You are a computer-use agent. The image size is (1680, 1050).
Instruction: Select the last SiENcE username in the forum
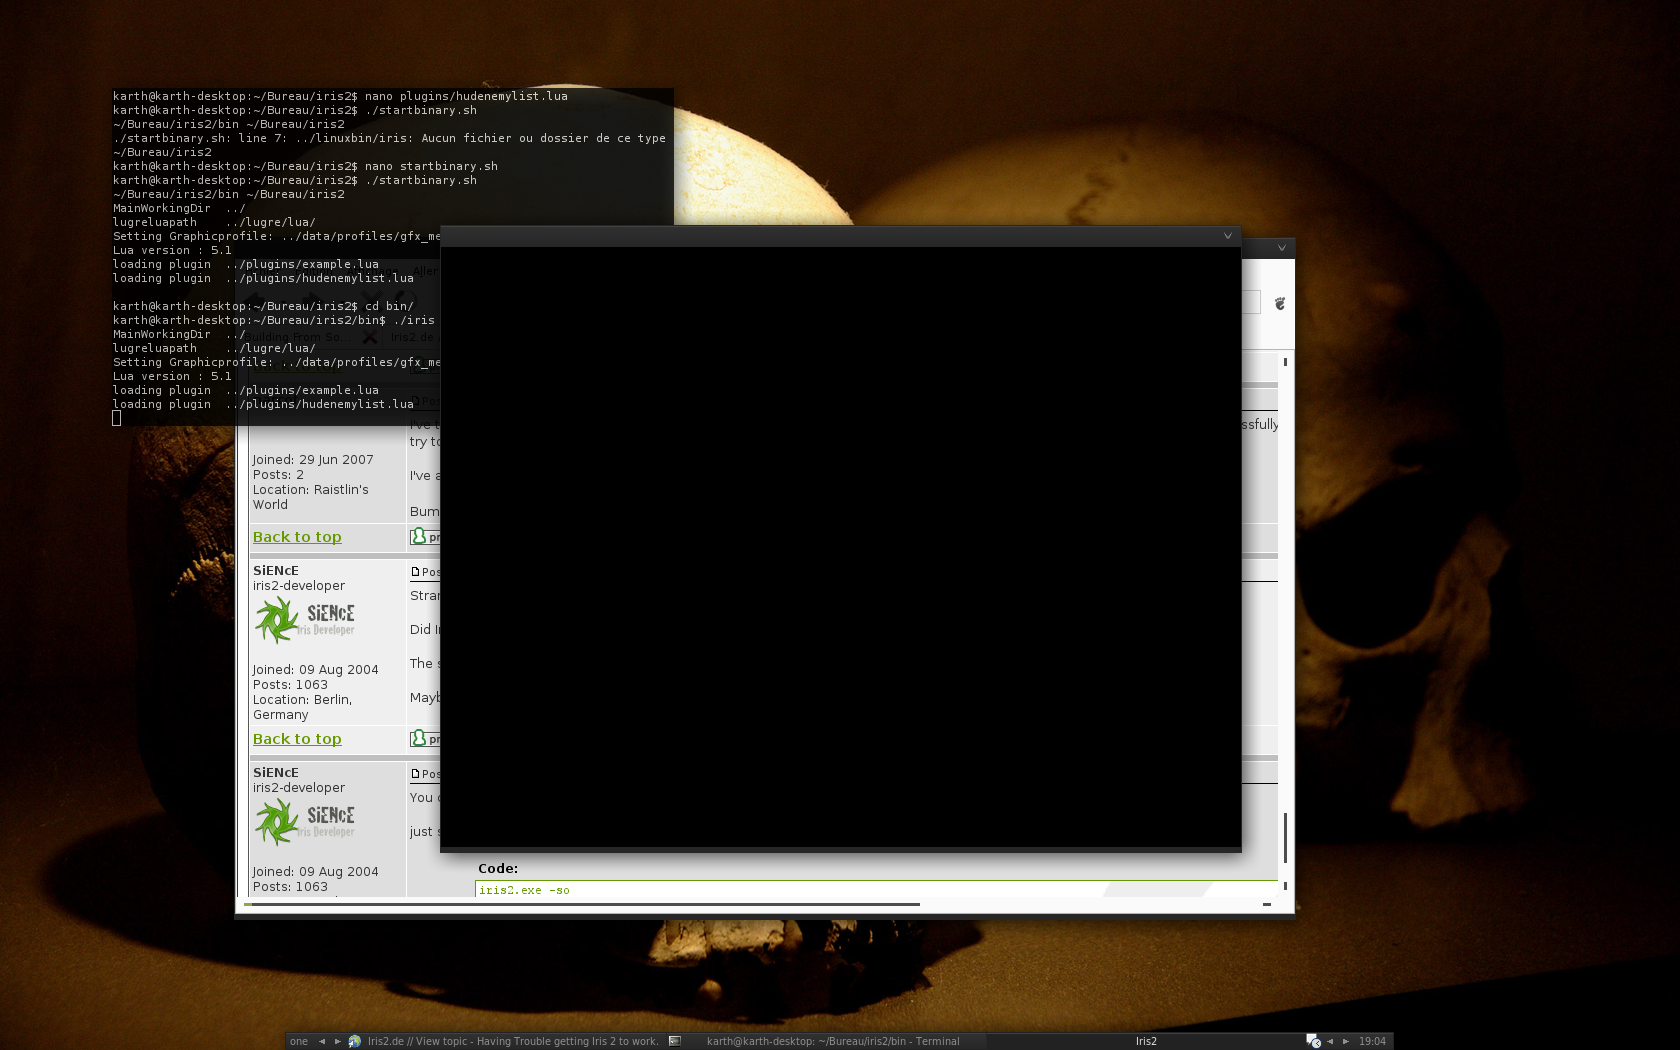tap(276, 773)
